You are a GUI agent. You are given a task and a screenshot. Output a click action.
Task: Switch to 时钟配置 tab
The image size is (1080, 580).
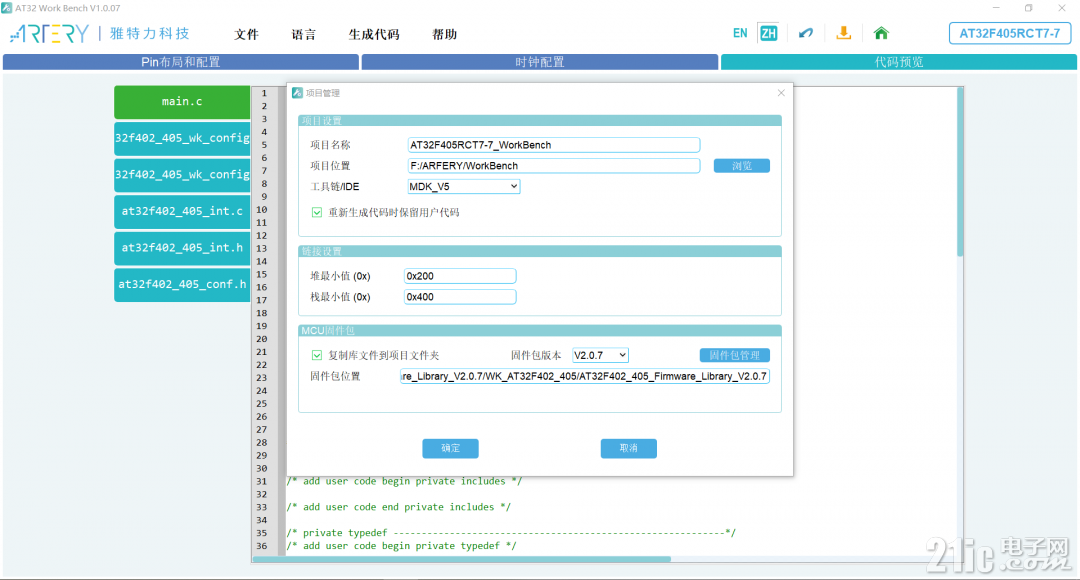click(539, 62)
